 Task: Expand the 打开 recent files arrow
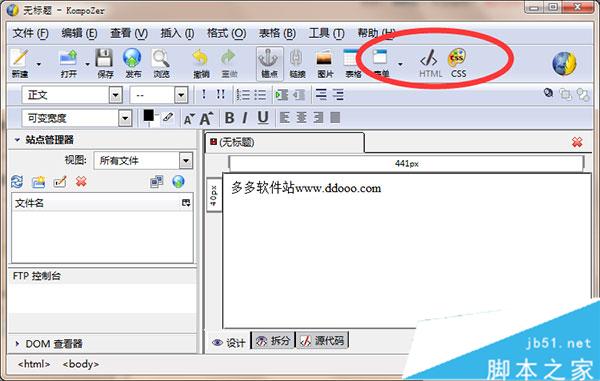88,64
